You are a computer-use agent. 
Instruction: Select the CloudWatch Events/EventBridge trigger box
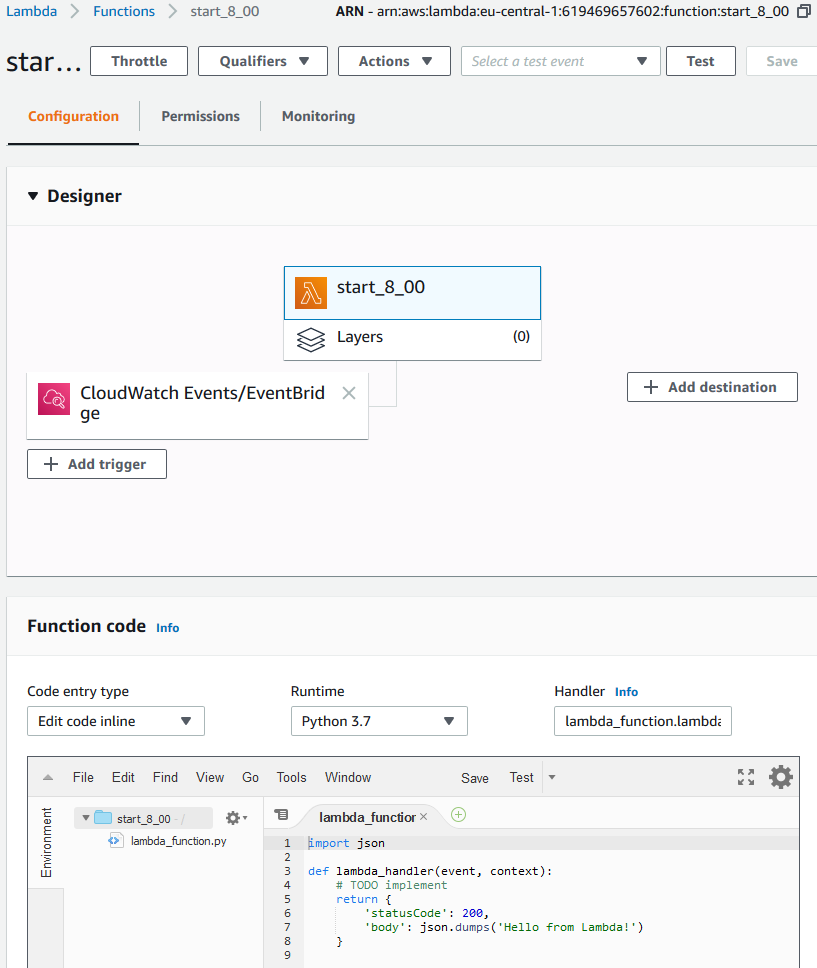(198, 406)
